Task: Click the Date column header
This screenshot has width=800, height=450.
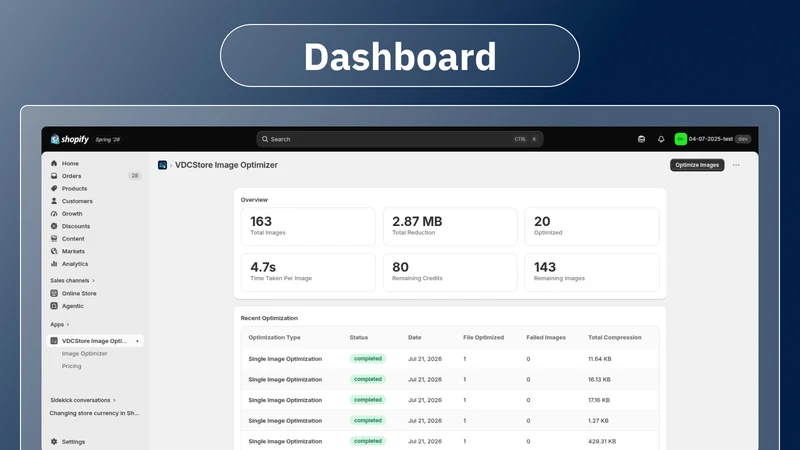Action: point(415,337)
